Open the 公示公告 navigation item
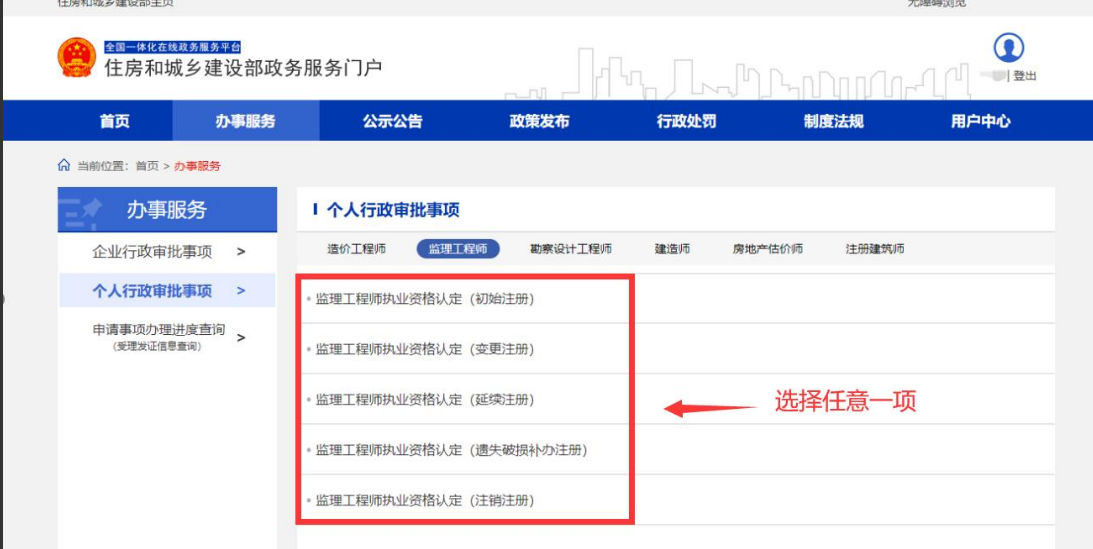 [392, 121]
